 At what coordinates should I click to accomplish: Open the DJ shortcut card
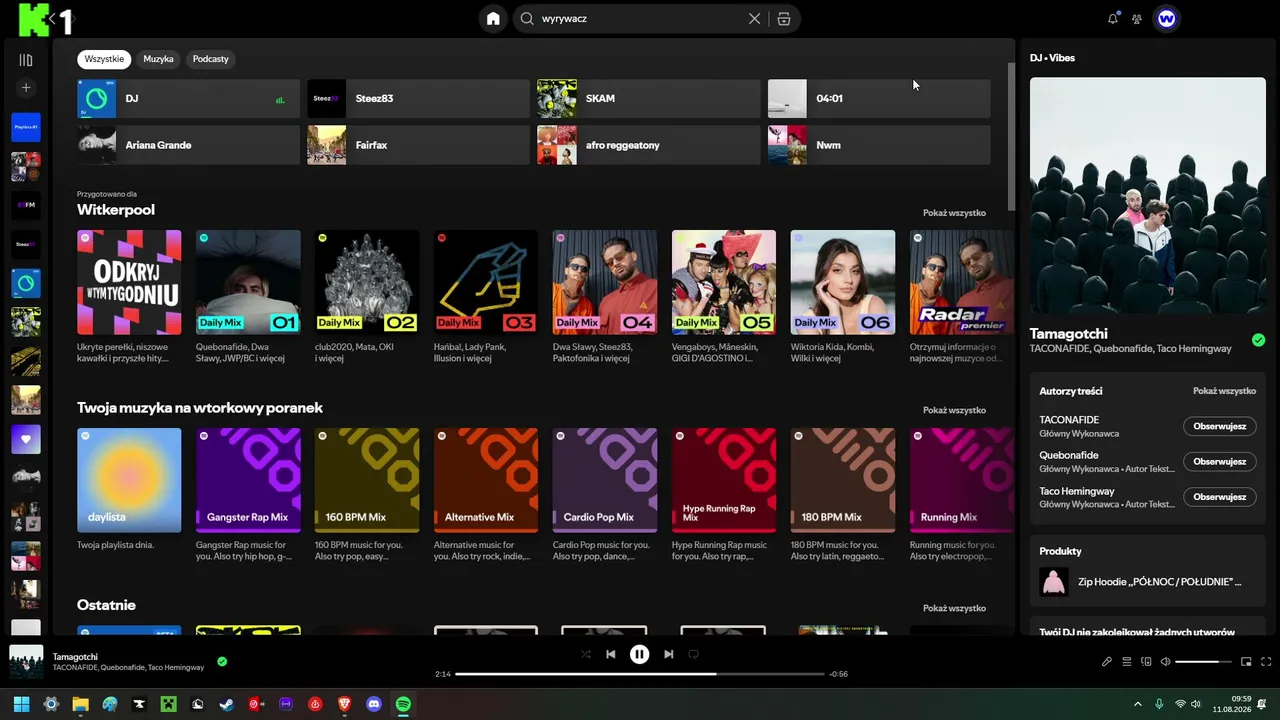tap(188, 99)
